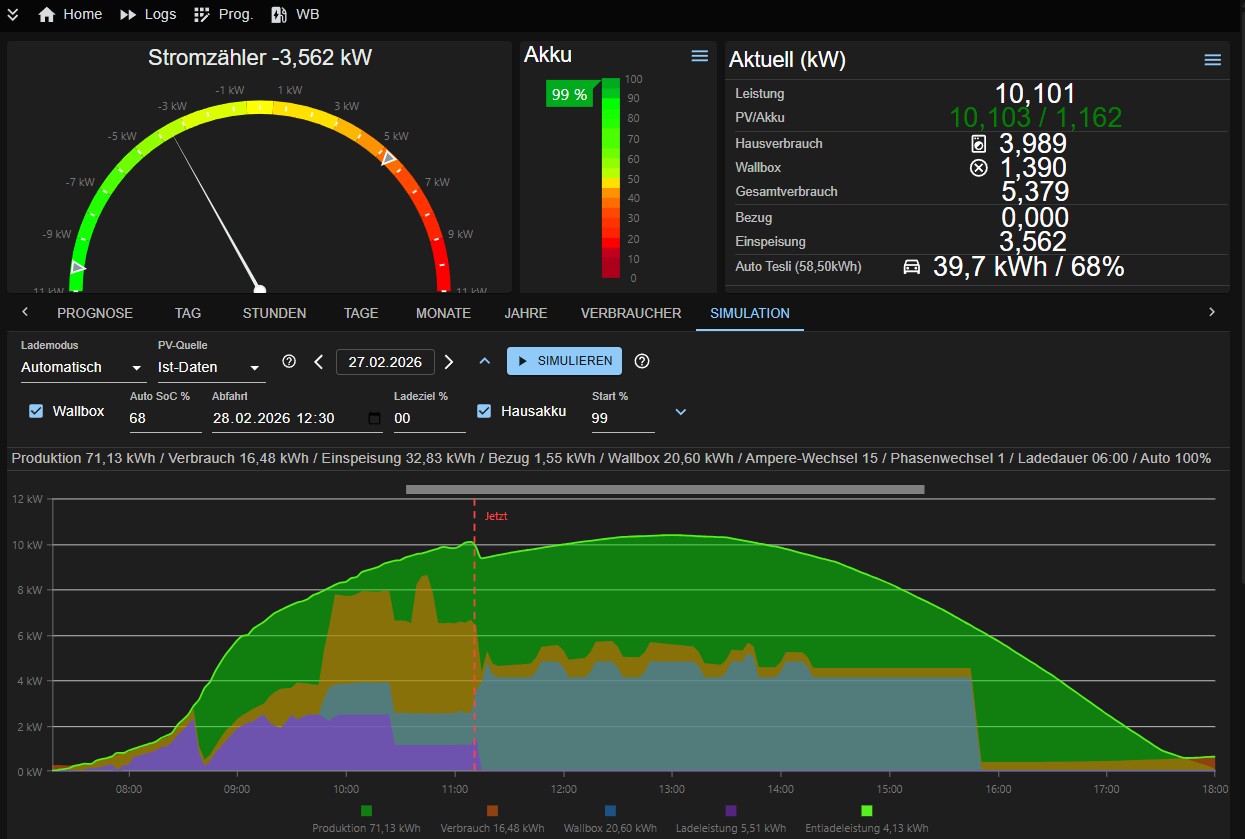Click the car icon beside Auto Tesli
This screenshot has width=1245, height=839.
(x=911, y=267)
